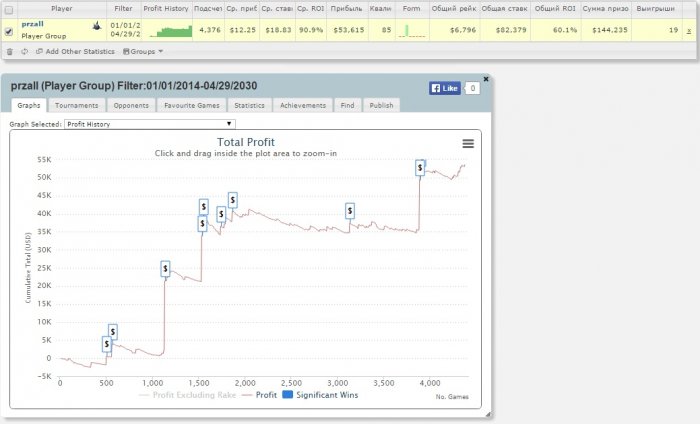Click the Form mini bar chart
This screenshot has width=700, height=424.
coord(412,30)
